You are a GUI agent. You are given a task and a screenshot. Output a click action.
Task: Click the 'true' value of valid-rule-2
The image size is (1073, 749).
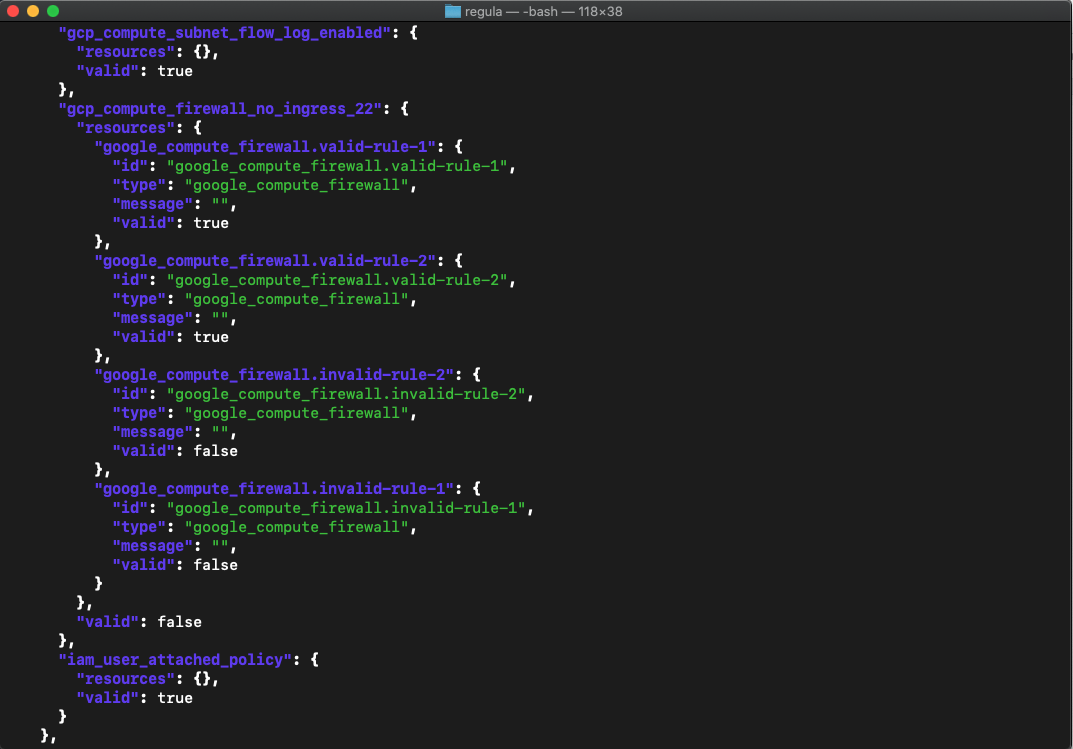(211, 337)
